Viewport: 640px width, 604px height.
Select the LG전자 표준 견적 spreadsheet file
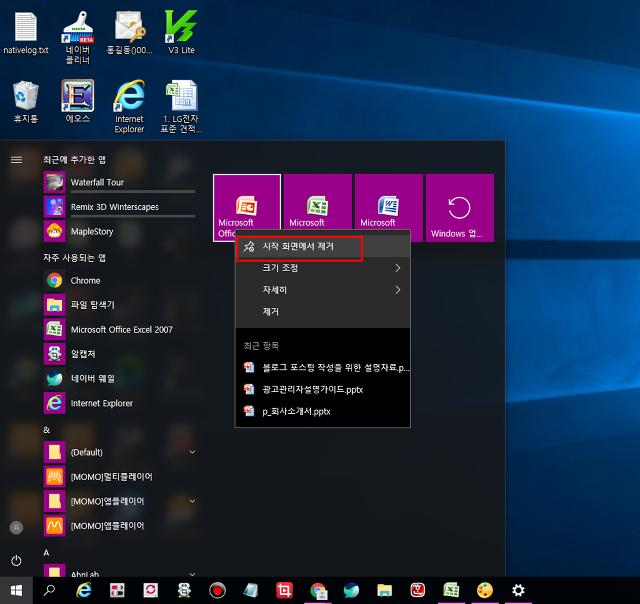(x=181, y=107)
